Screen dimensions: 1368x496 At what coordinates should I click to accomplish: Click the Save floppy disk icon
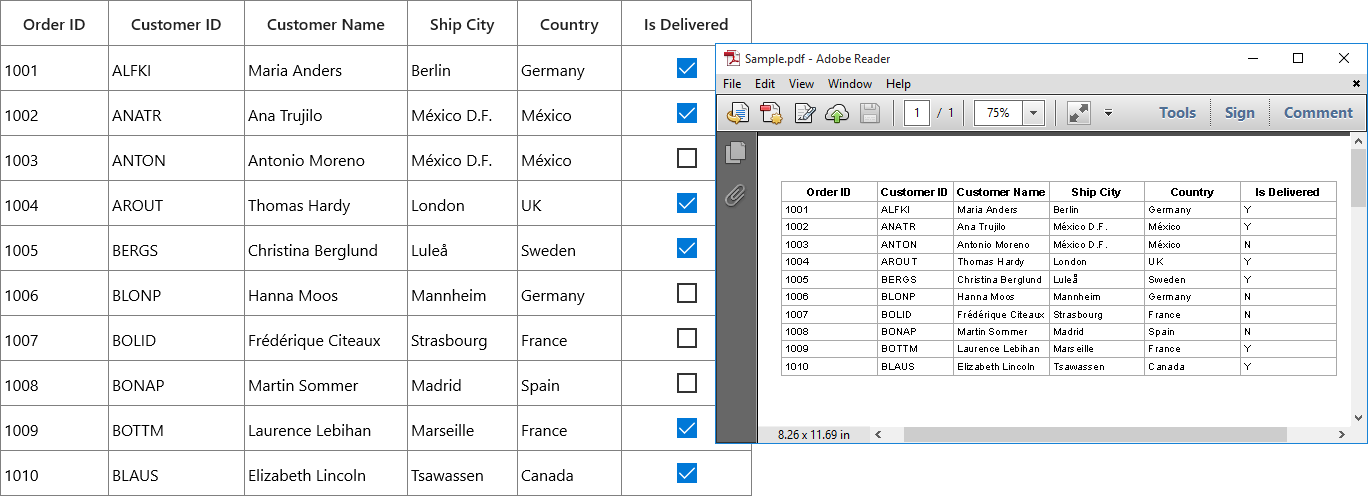tap(870, 113)
